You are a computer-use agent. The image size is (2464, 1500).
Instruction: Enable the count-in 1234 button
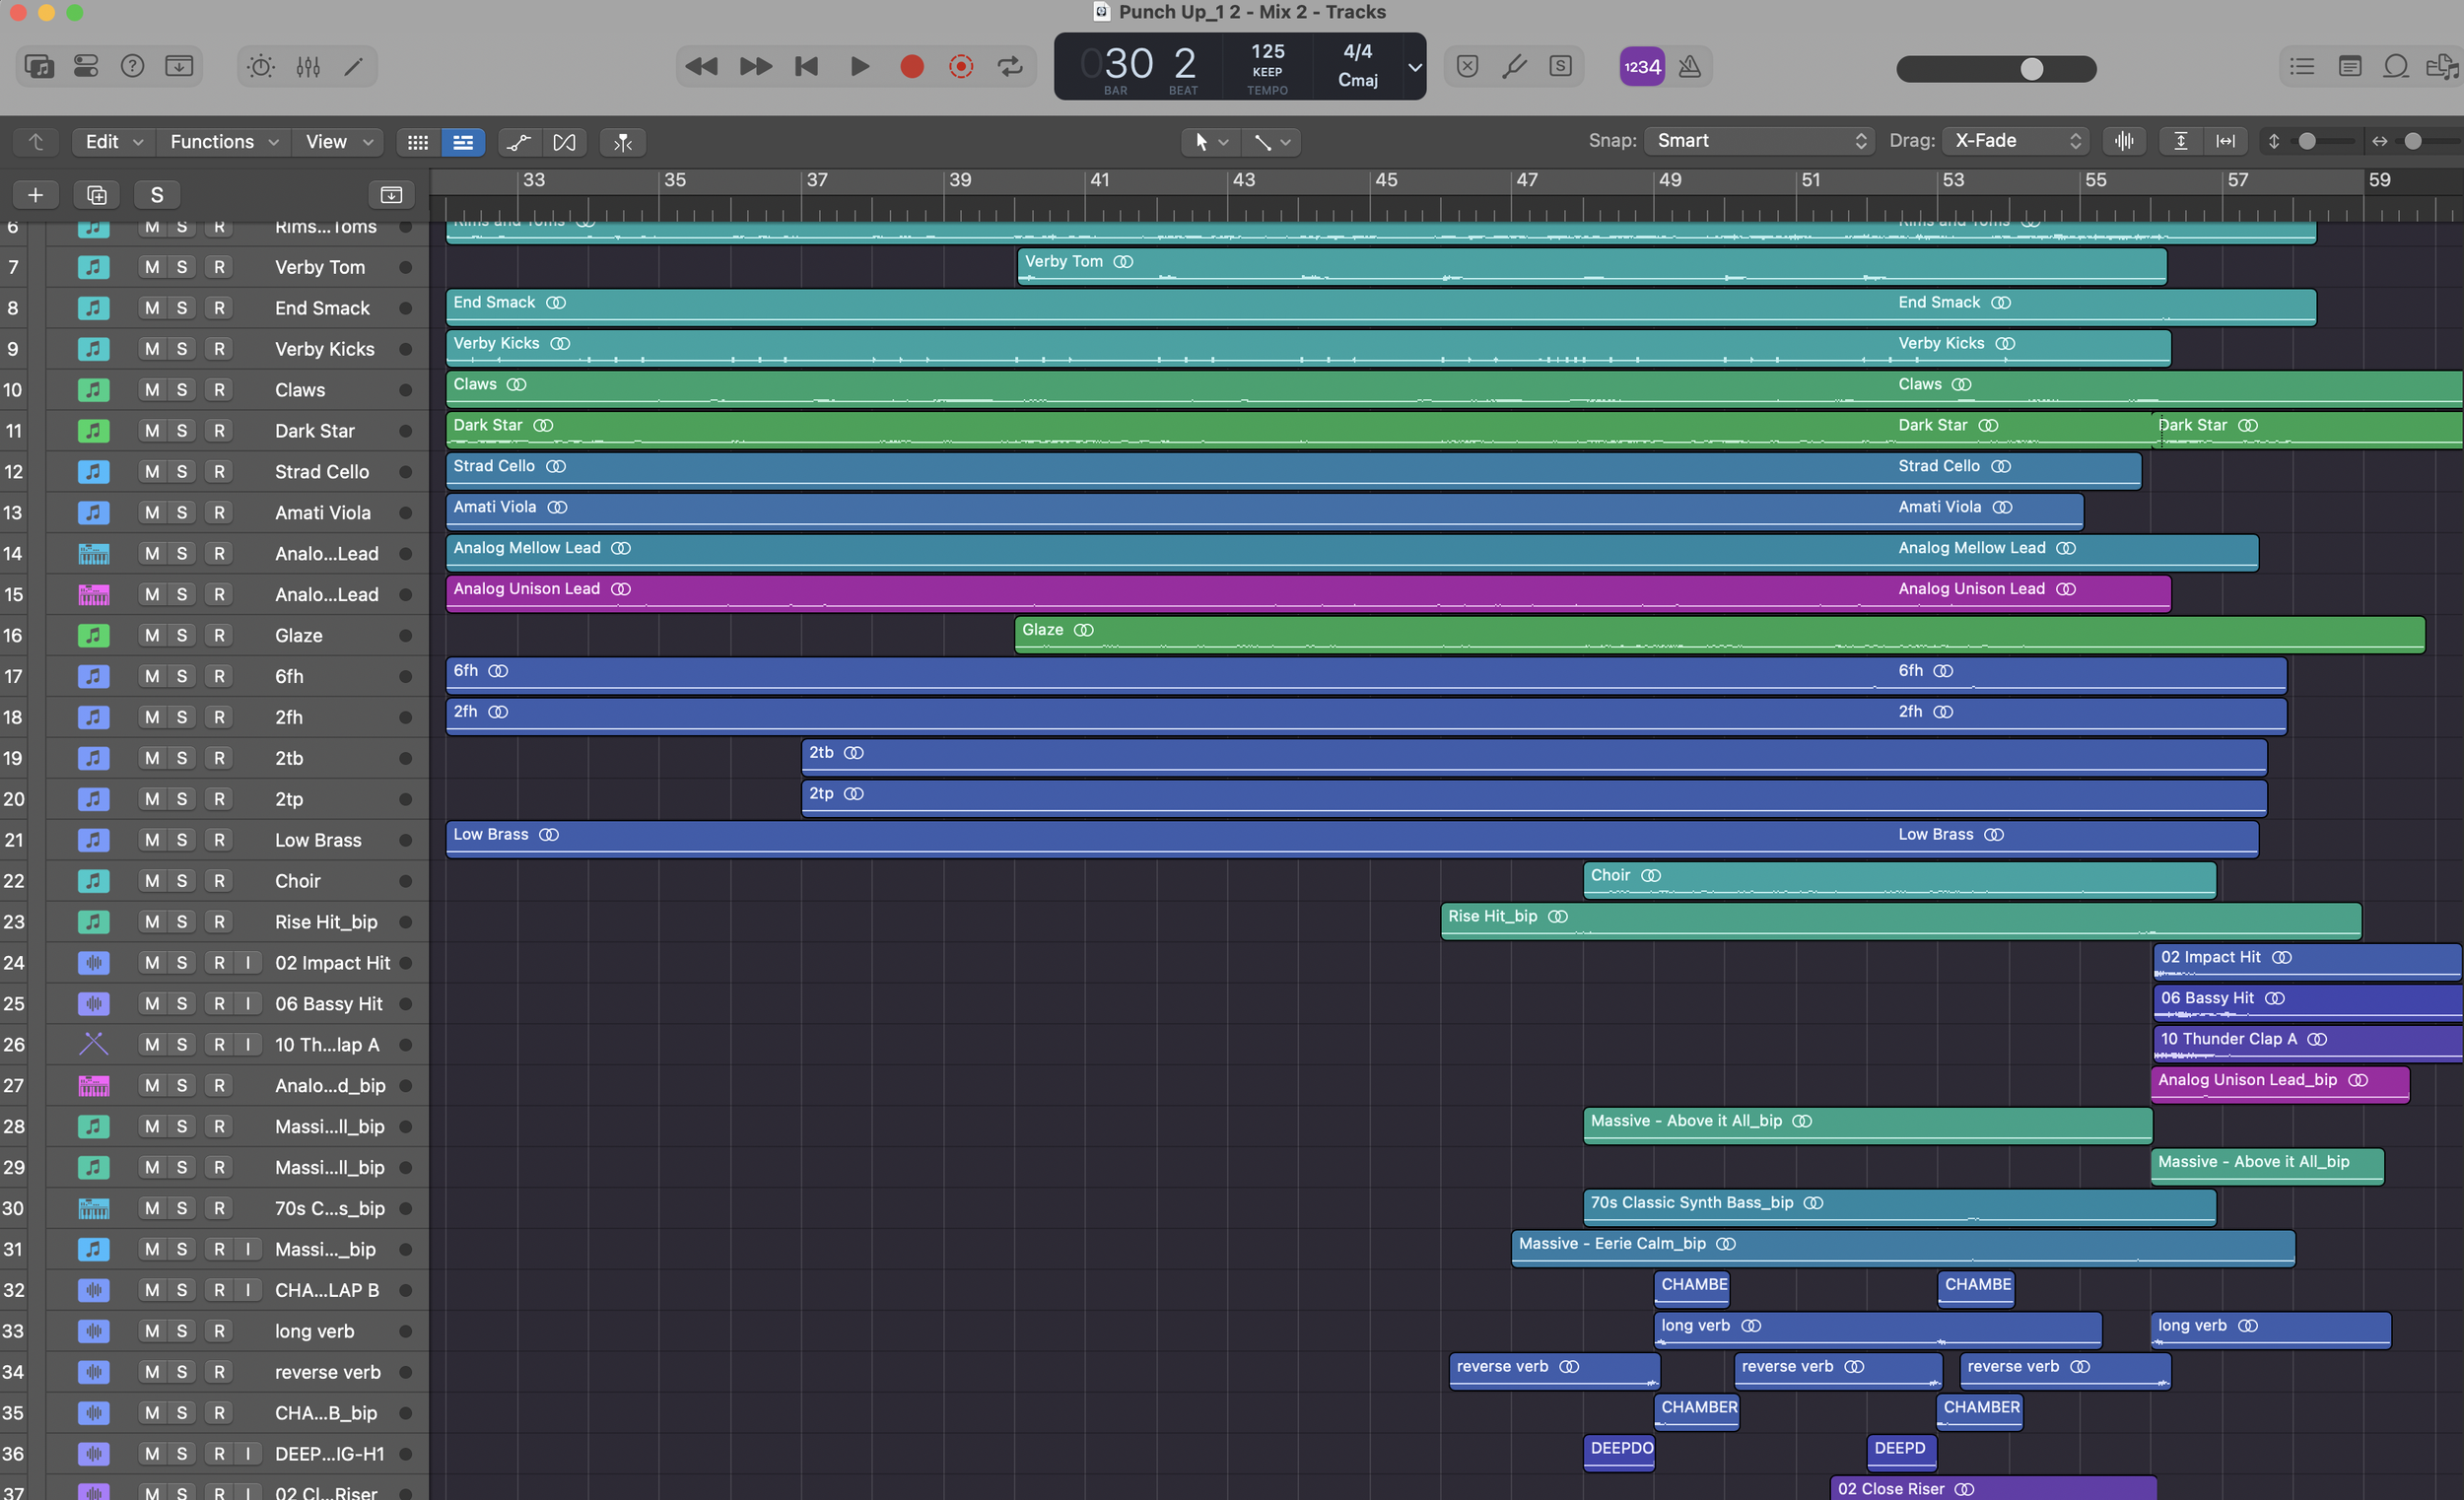1642,67
